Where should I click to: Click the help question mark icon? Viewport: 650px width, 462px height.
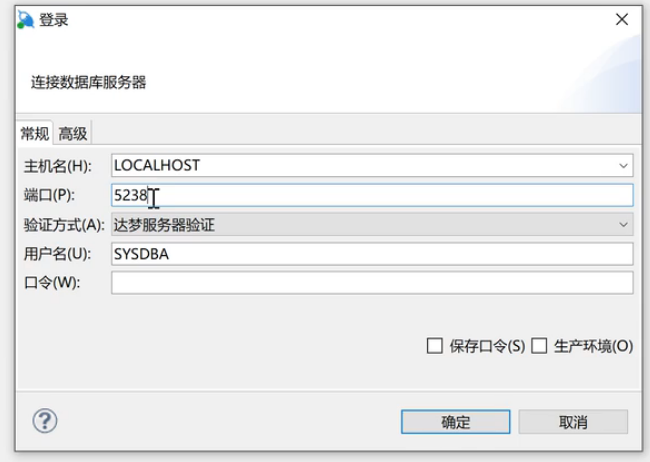pyautogui.click(x=45, y=421)
